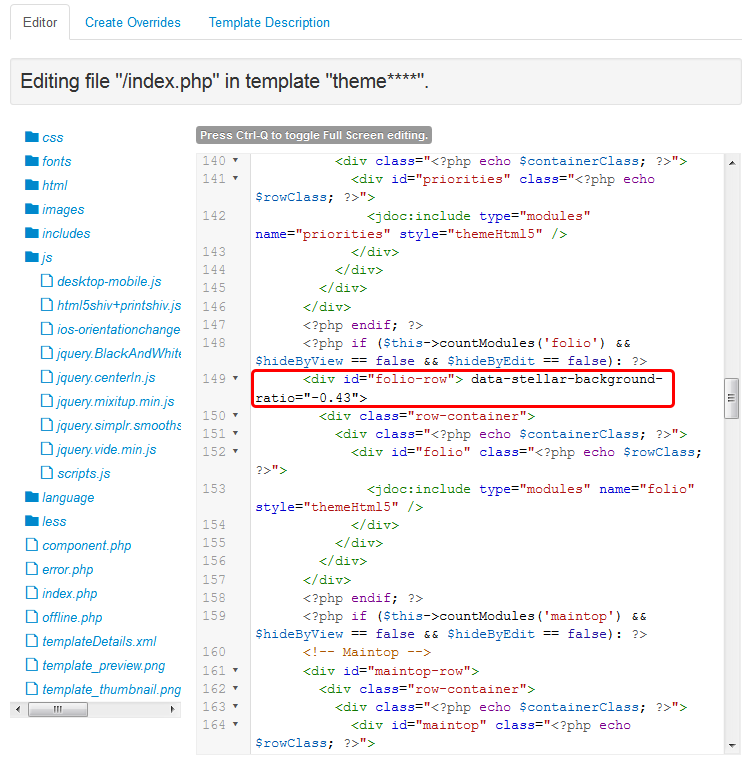Fold the code block at line 141
The height and width of the screenshot is (769, 752).
pyautogui.click(x=235, y=179)
